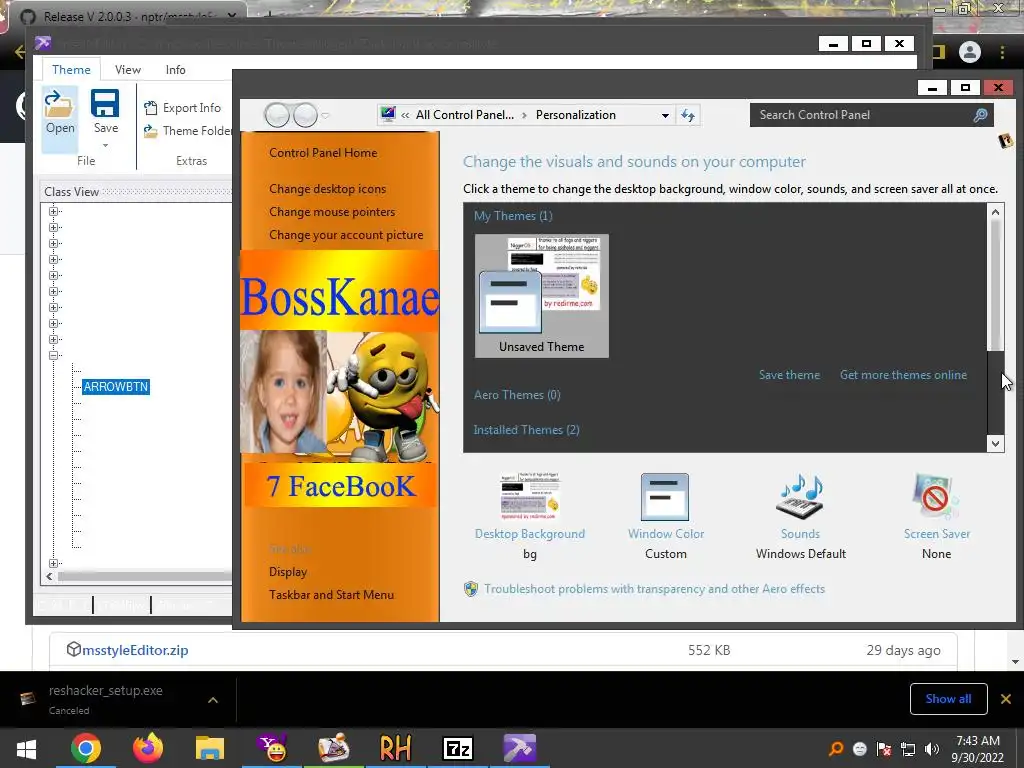The height and width of the screenshot is (768, 1024).
Task: Open the chevron menu next to reshacker_setup.exe
Action: tap(213, 699)
